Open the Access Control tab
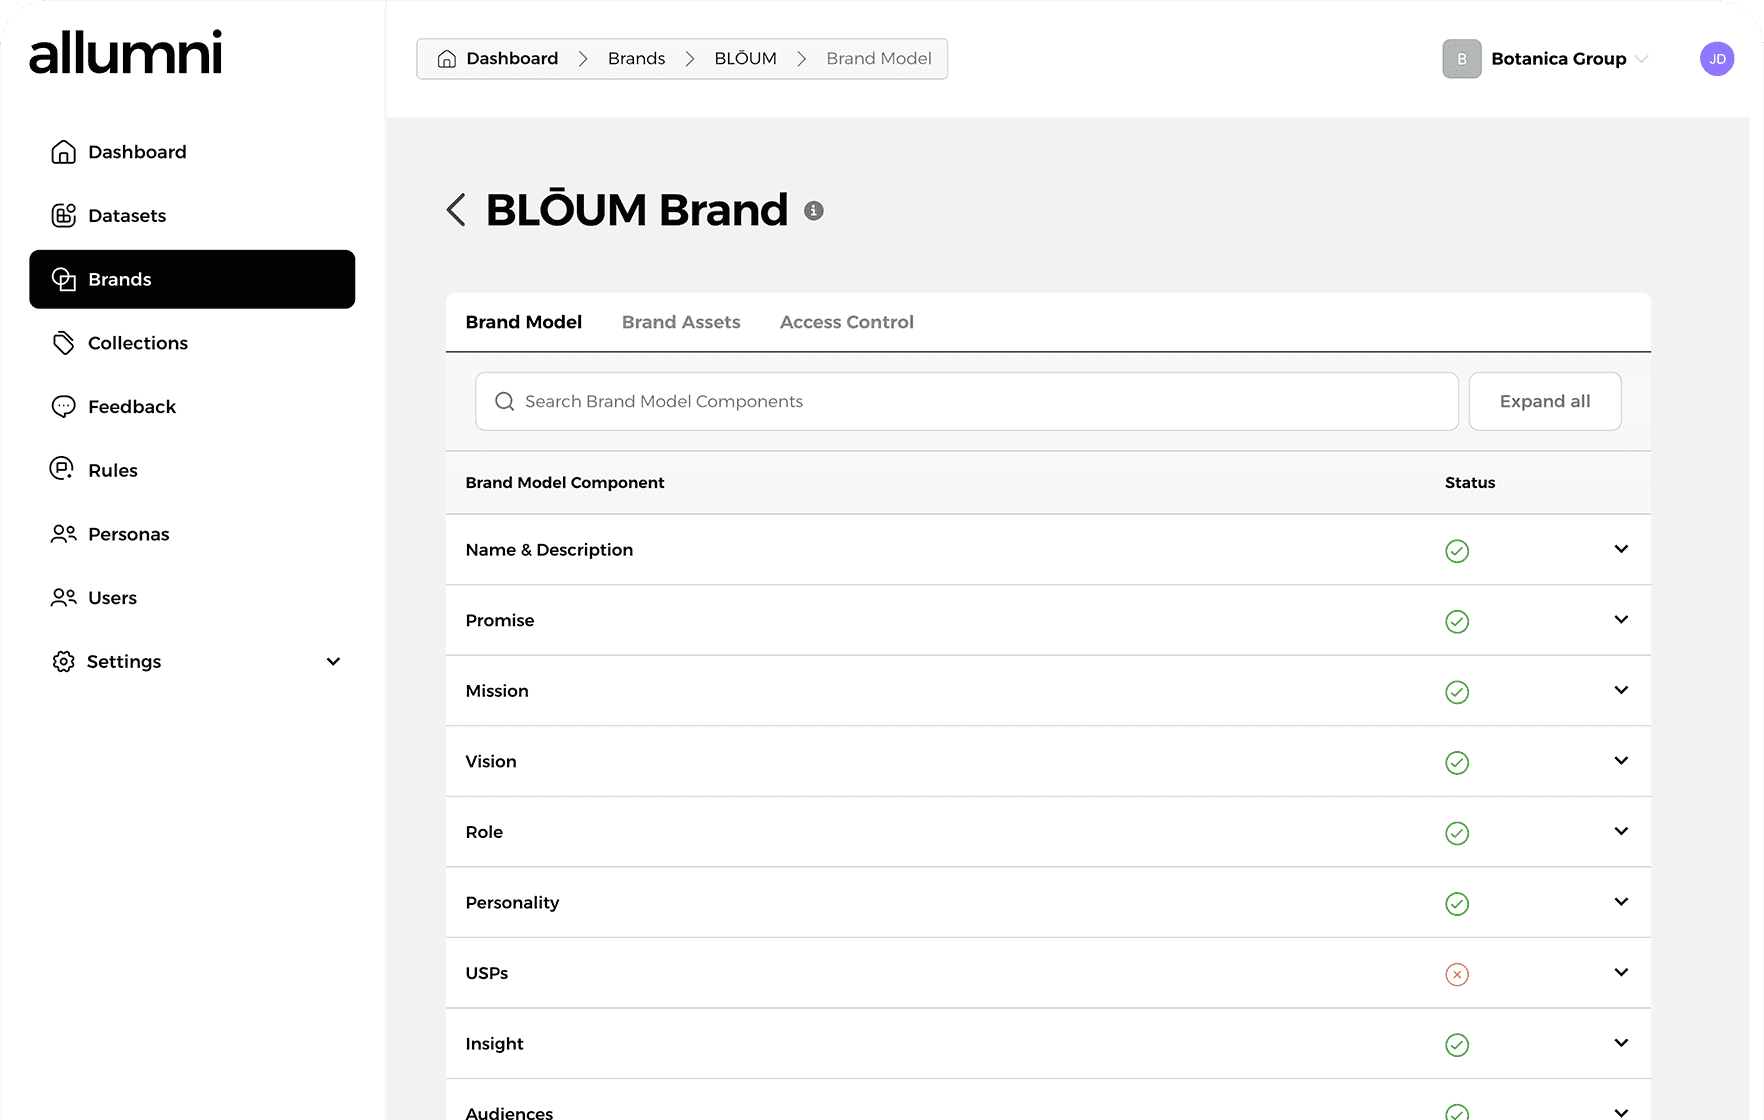The width and height of the screenshot is (1764, 1120). [x=846, y=322]
